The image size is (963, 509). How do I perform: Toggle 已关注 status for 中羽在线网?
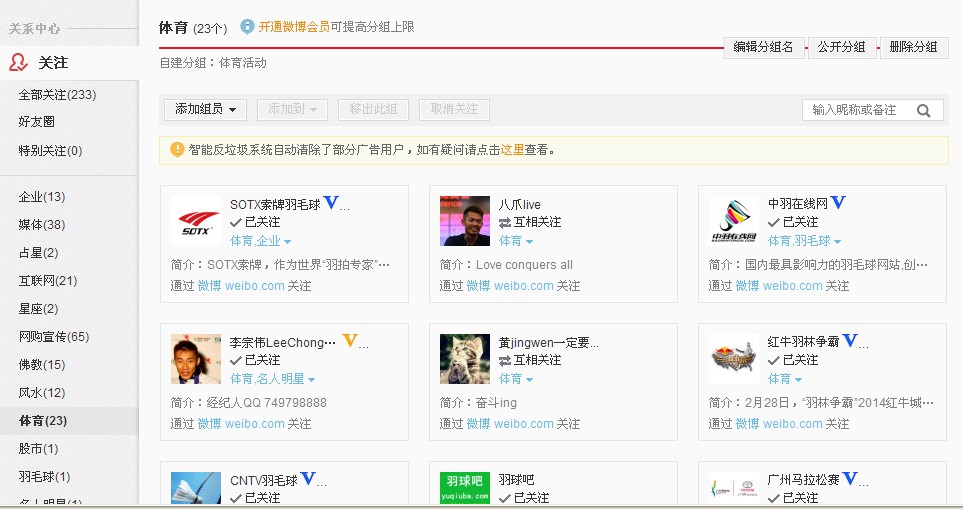(793, 222)
